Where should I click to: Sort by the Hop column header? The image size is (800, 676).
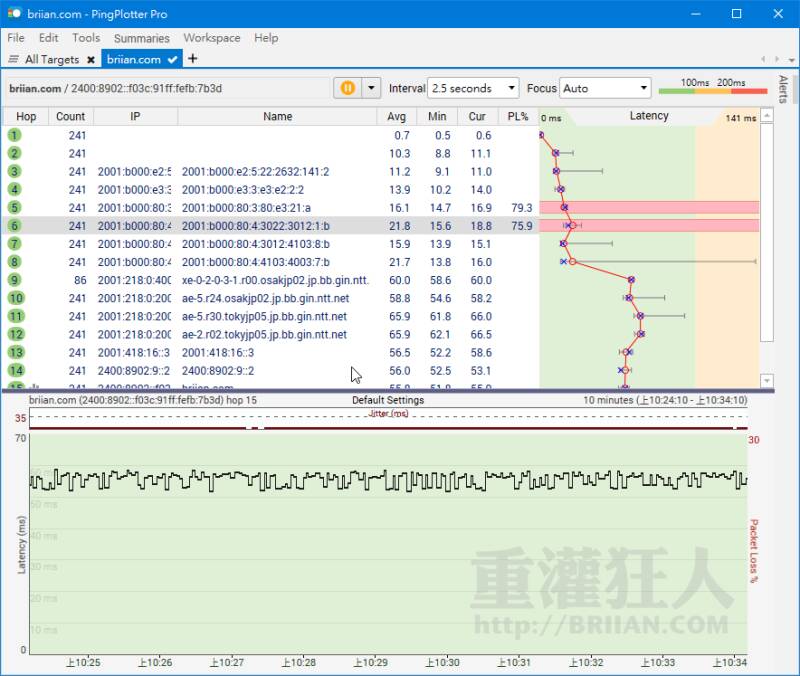coord(26,117)
